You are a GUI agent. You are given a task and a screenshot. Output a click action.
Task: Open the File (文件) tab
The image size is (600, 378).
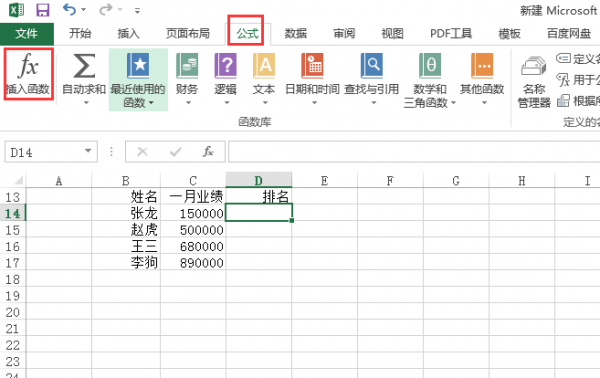point(27,34)
